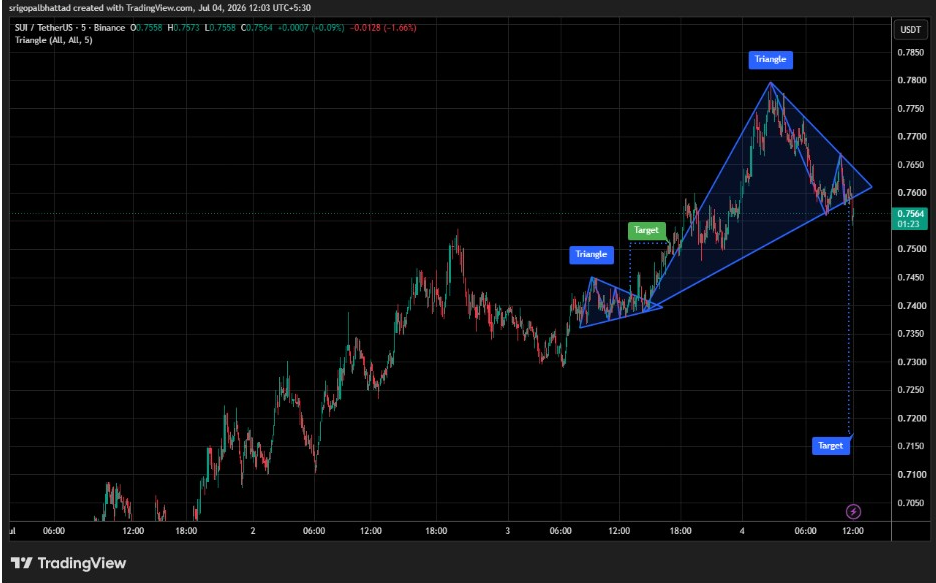This screenshot has height=583, width=936.
Task: Click the 0.7500 price axis label
Action: [912, 249]
